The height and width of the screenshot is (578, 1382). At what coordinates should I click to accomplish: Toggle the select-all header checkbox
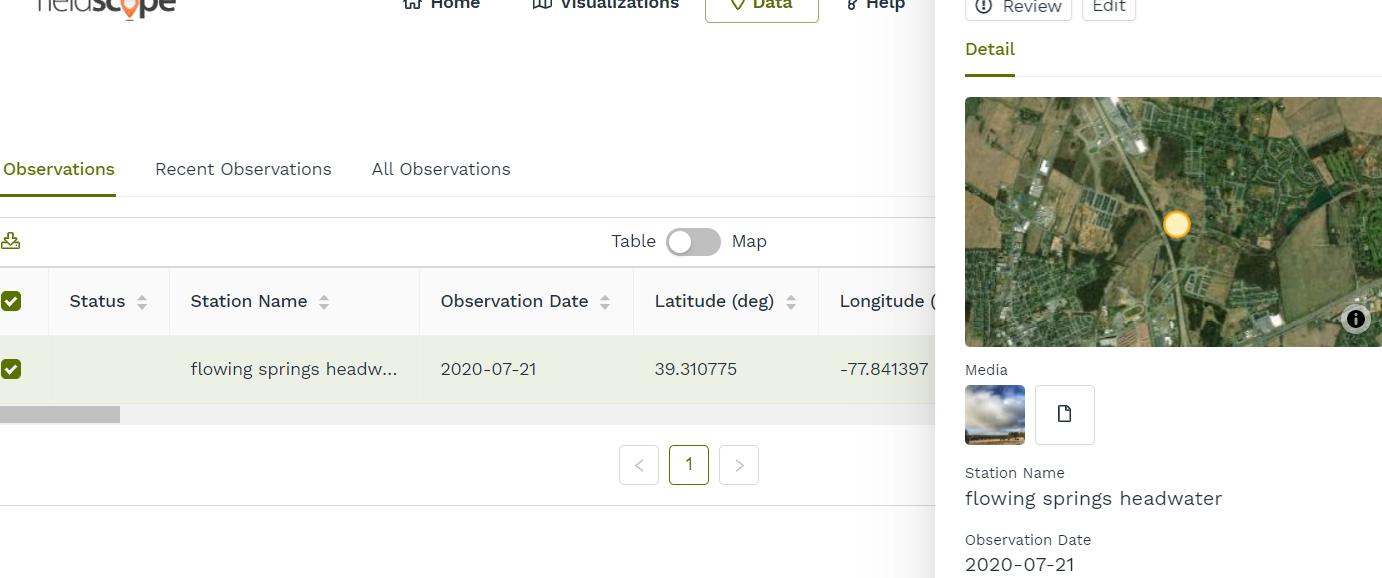pyautogui.click(x=11, y=301)
